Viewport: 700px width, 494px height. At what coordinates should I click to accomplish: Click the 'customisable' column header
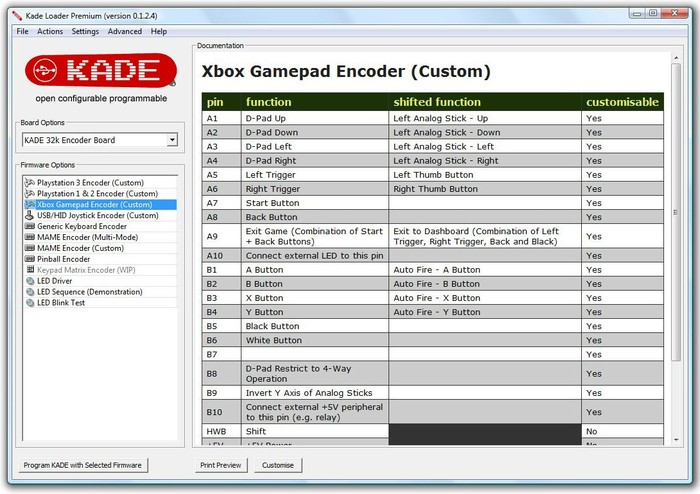coord(622,102)
